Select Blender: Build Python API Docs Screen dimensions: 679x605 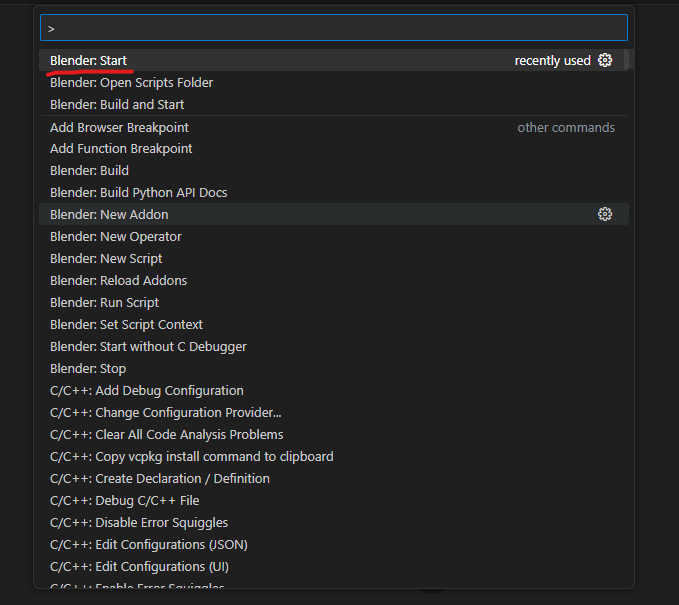point(334,192)
